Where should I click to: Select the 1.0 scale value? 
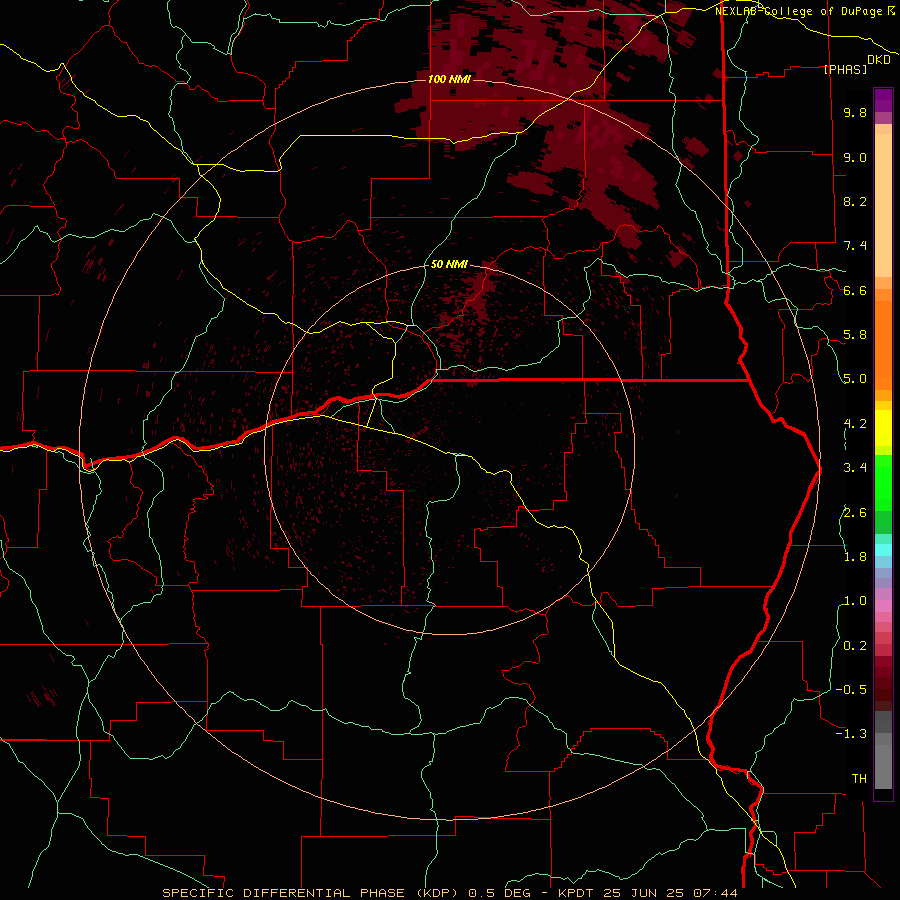click(855, 601)
